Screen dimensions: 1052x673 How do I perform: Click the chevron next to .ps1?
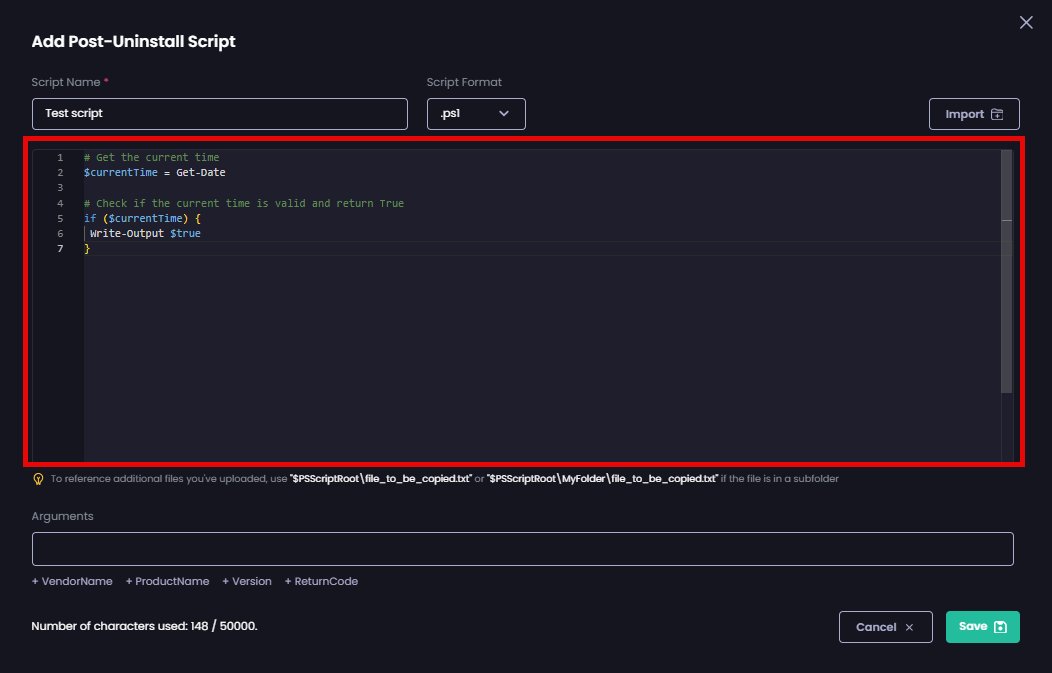point(504,114)
